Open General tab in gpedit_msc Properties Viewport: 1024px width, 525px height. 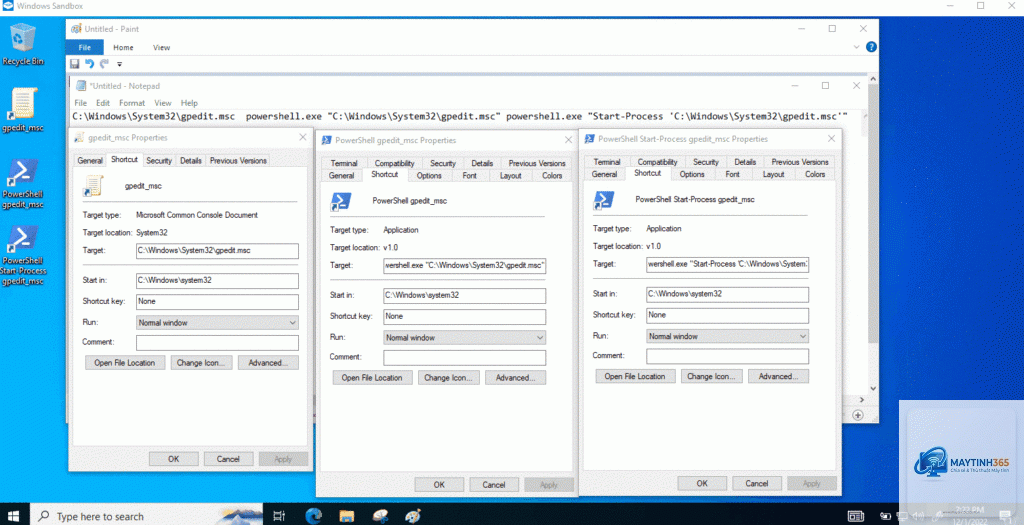[x=89, y=161]
